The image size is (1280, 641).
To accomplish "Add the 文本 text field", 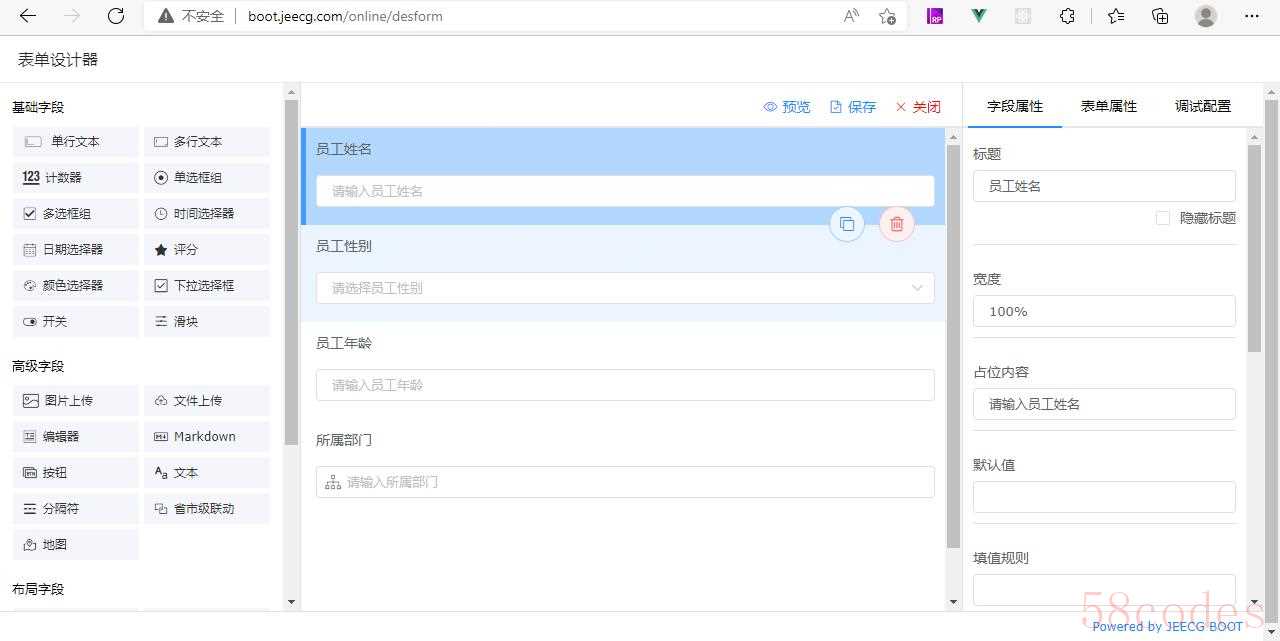I will click(x=207, y=473).
